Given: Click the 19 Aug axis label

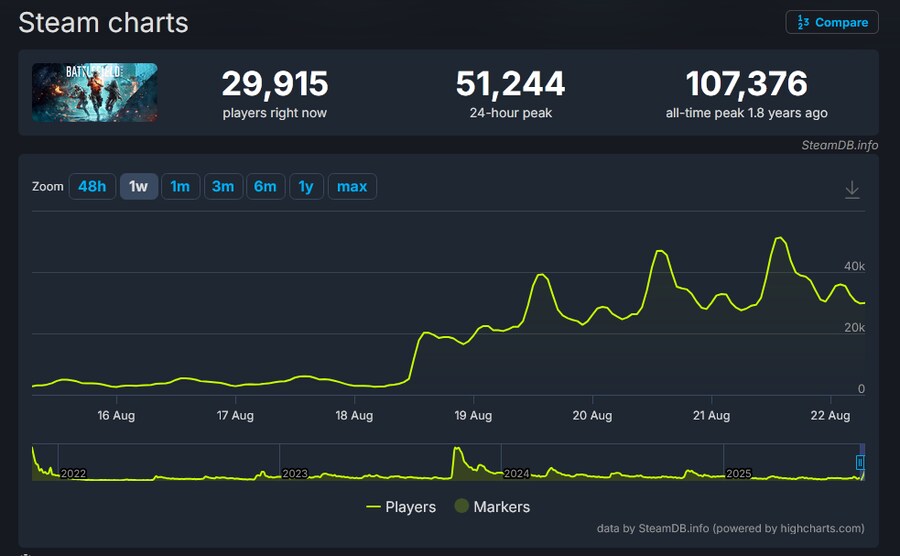Looking at the screenshot, I should 473,415.
